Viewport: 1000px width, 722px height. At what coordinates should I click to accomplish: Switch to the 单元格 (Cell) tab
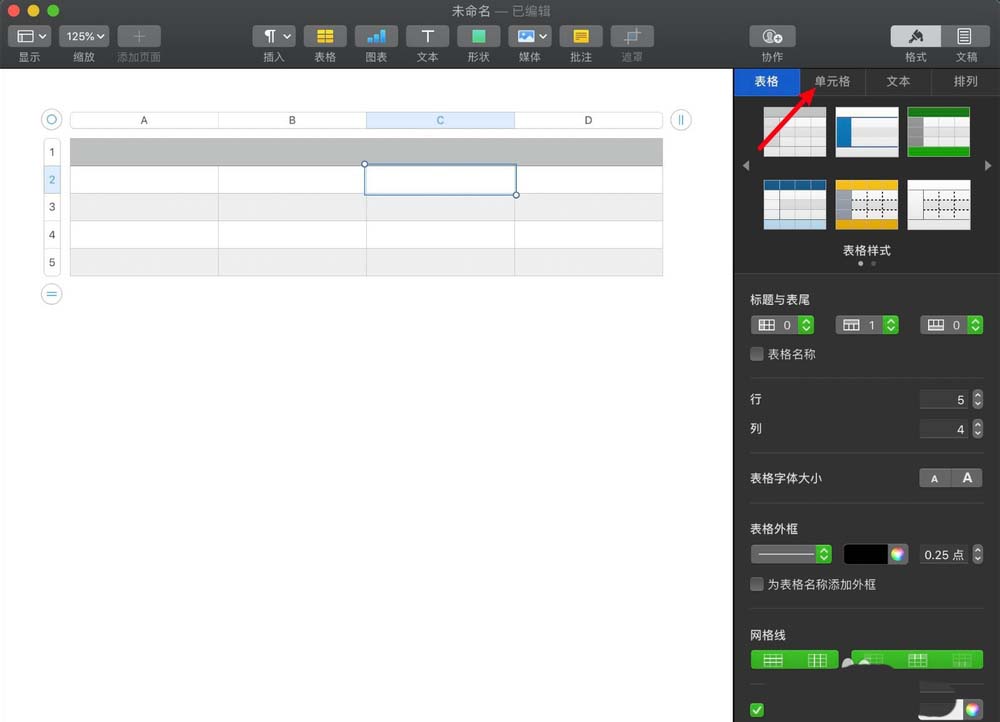pos(832,82)
